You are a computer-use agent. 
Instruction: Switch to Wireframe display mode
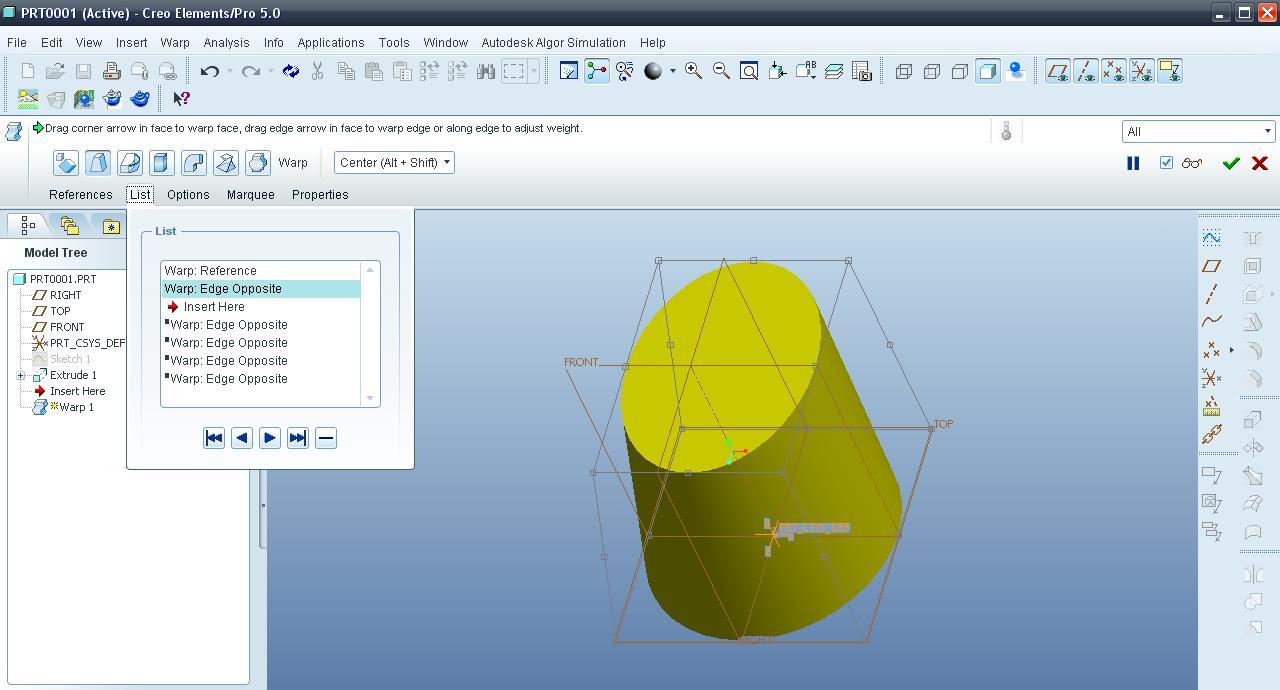tap(904, 71)
